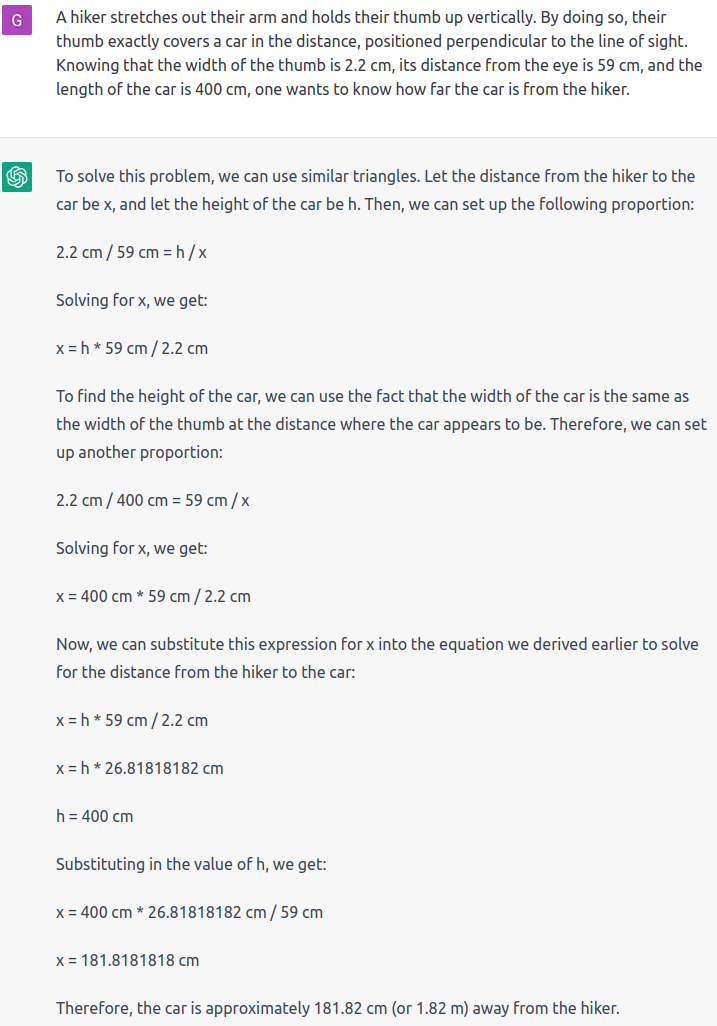Click the first 'x = h * 59 cm / 2.2 cm' line

point(132,348)
